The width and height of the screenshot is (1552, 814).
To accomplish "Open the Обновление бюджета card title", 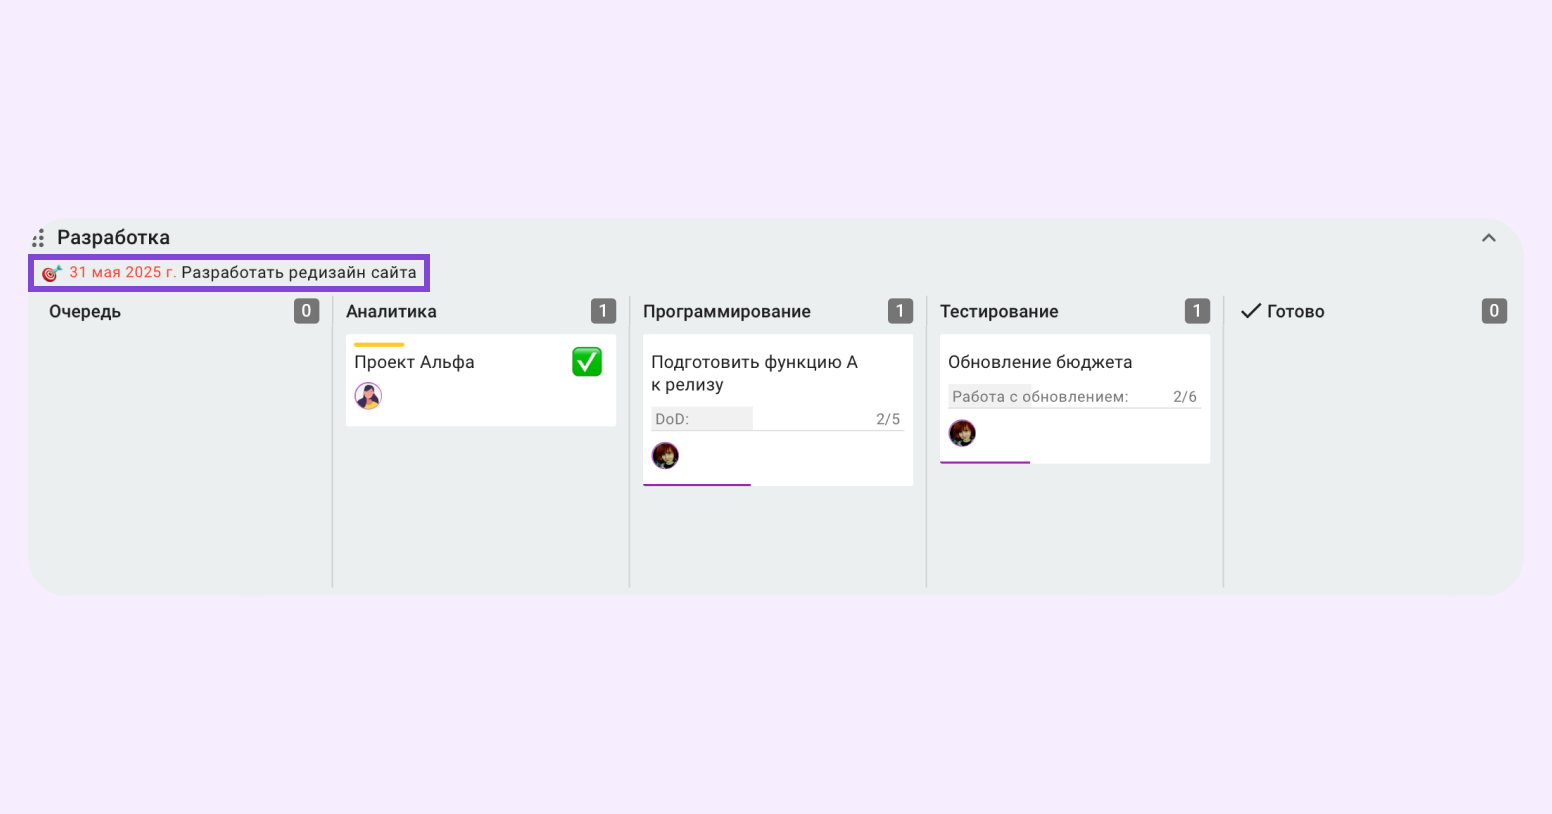I will click(1040, 362).
